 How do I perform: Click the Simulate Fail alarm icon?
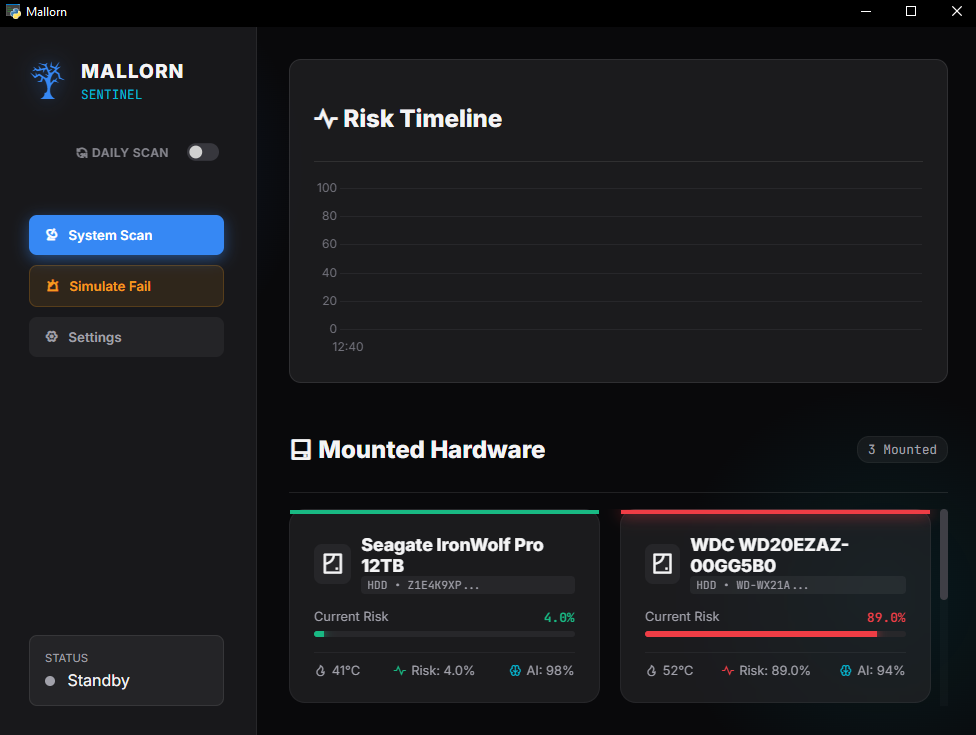[51, 286]
